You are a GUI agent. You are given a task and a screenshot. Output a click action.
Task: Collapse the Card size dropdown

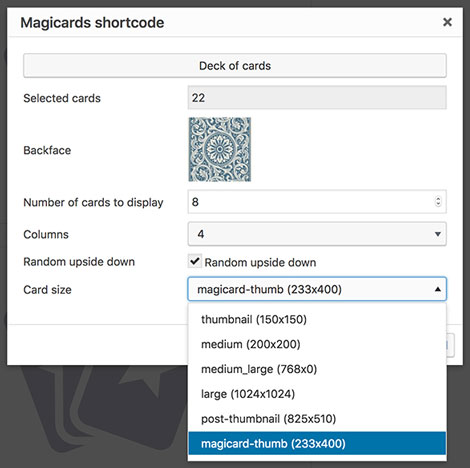coord(317,289)
